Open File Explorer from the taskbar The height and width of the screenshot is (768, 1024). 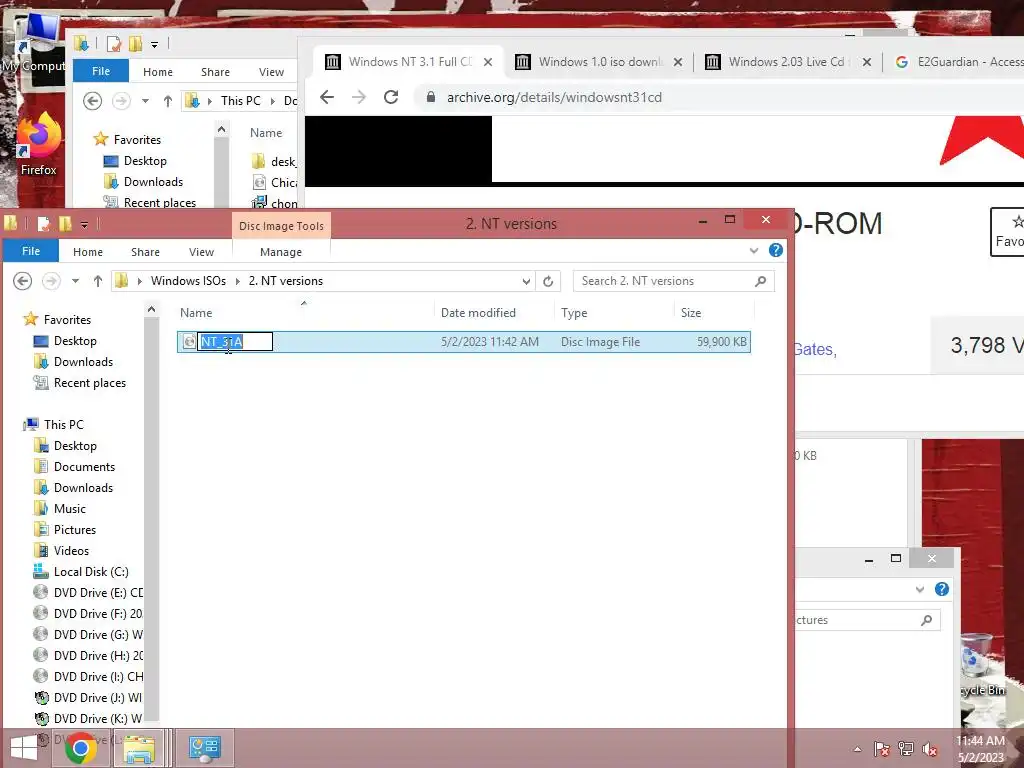coord(140,748)
